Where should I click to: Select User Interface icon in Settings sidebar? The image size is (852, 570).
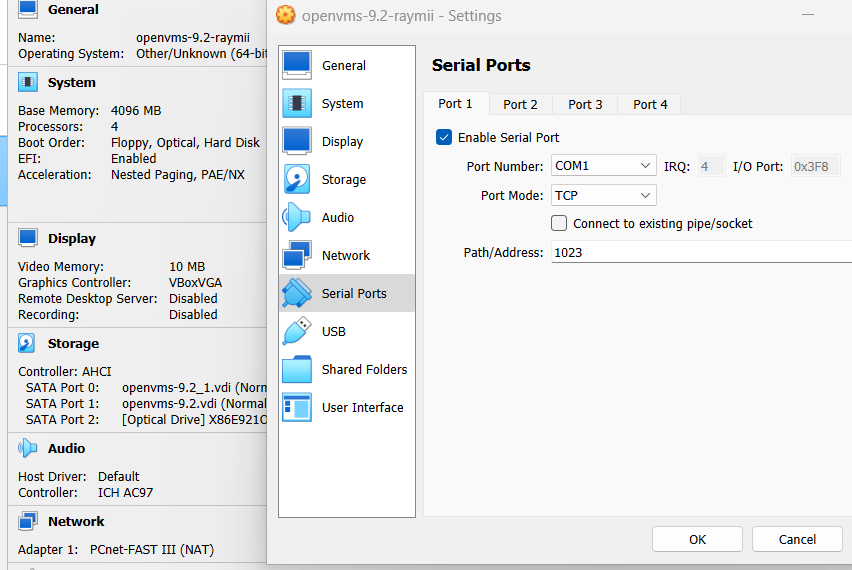297,408
